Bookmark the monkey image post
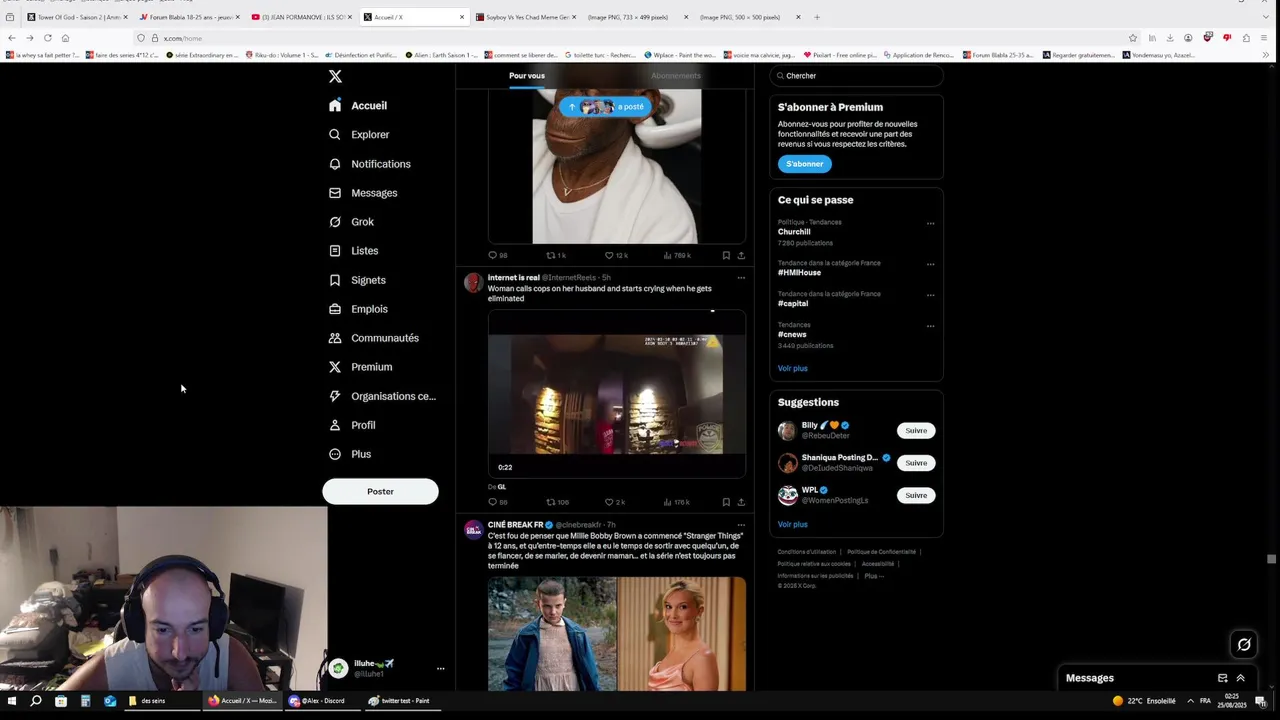 tap(726, 255)
